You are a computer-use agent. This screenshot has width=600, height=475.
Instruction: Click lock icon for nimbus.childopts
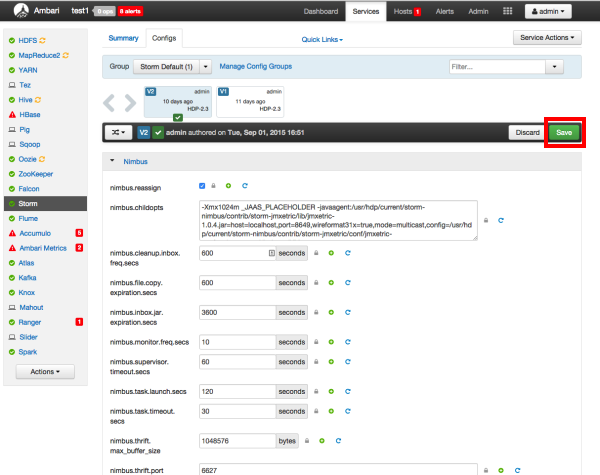[x=486, y=220]
